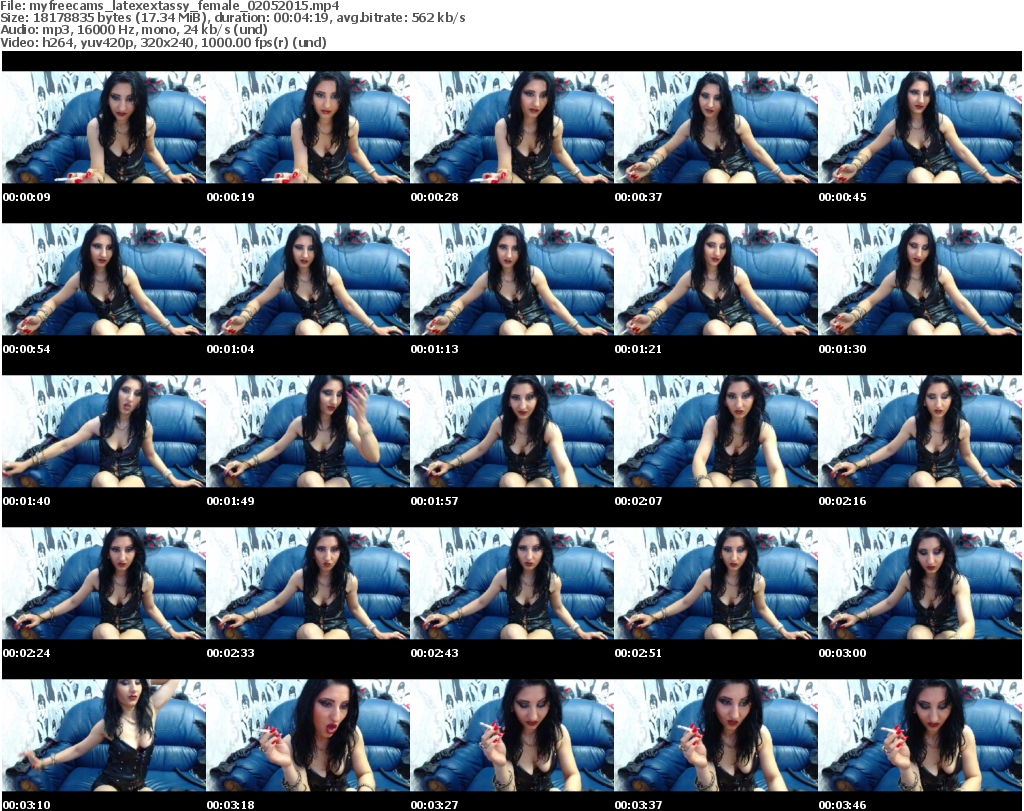This screenshot has width=1024, height=811.
Task: Select the thumbnail frame at 00:02:51
Action: coord(716,583)
